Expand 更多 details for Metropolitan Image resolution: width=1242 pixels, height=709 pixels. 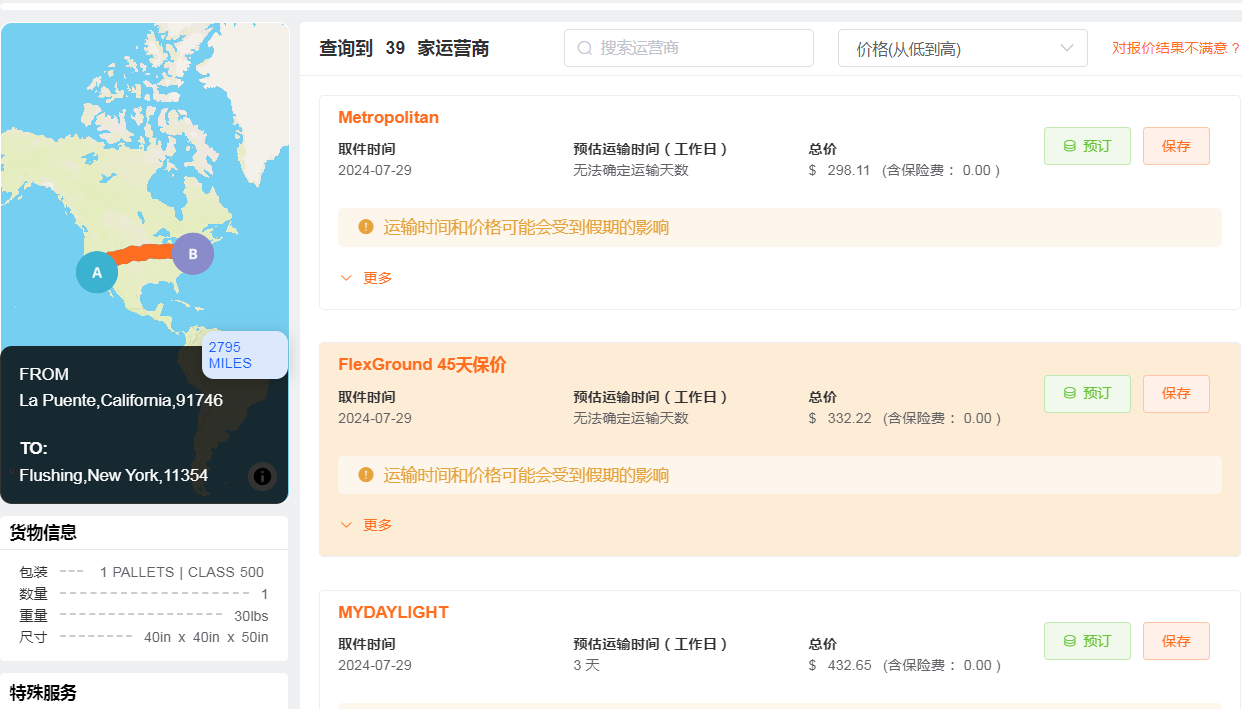point(367,278)
